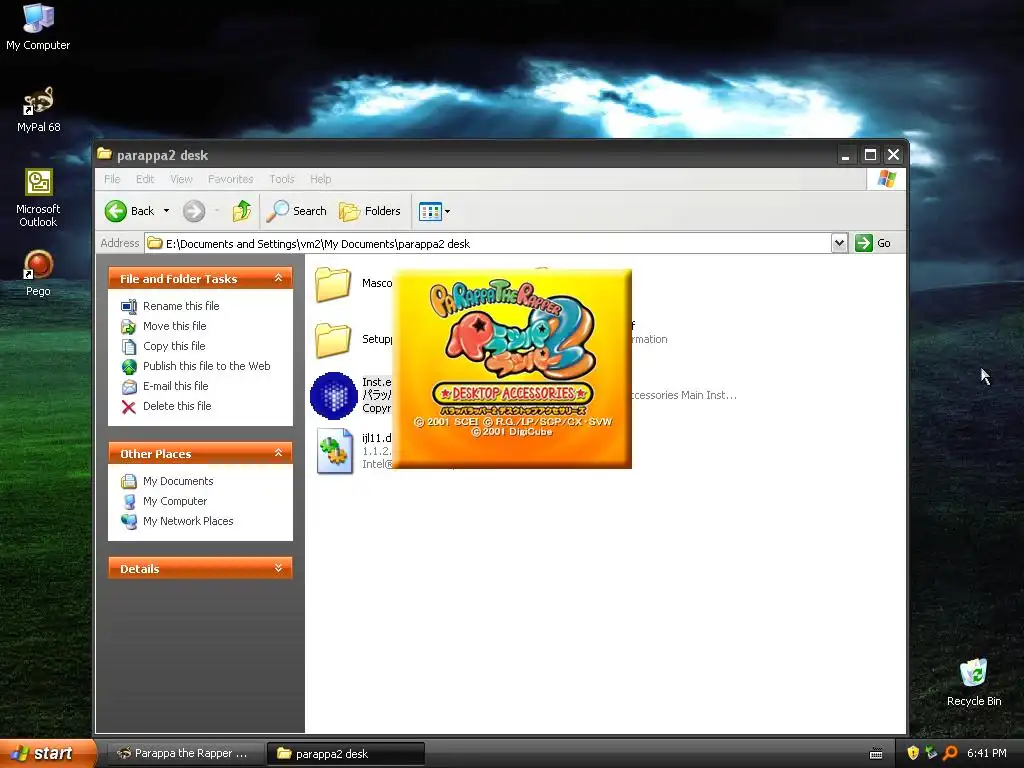Click the Parappa Desktop Accessories splash image
Screen dimensions: 1024x768
click(513, 369)
